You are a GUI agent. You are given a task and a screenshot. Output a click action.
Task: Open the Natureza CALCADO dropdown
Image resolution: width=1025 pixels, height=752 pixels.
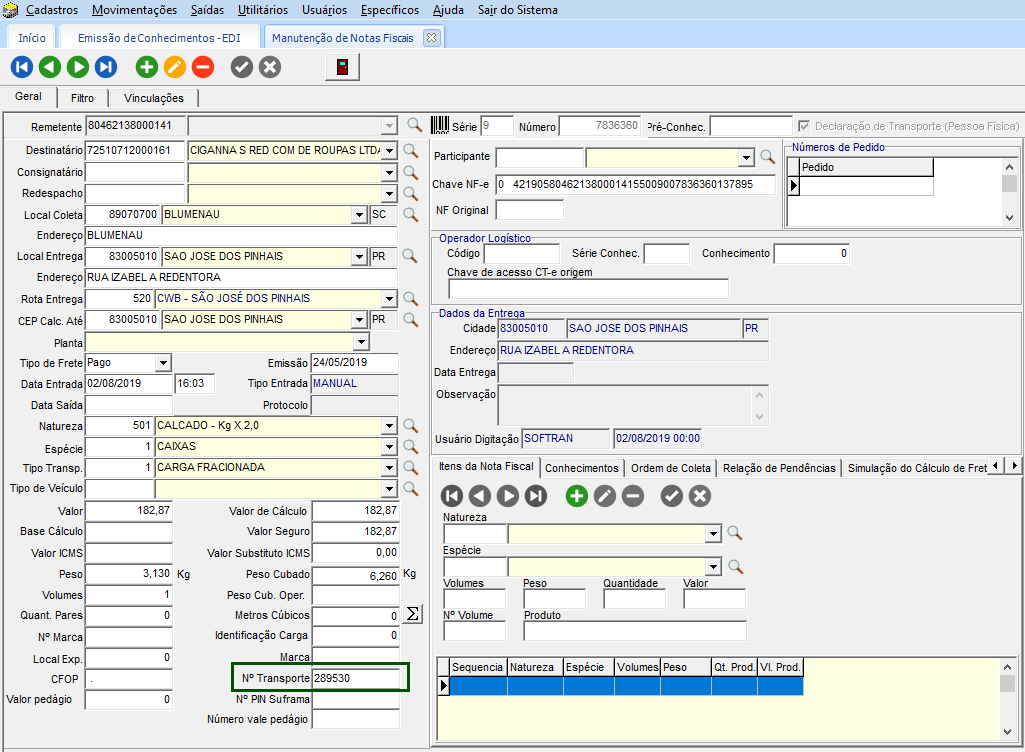pyautogui.click(x=389, y=426)
